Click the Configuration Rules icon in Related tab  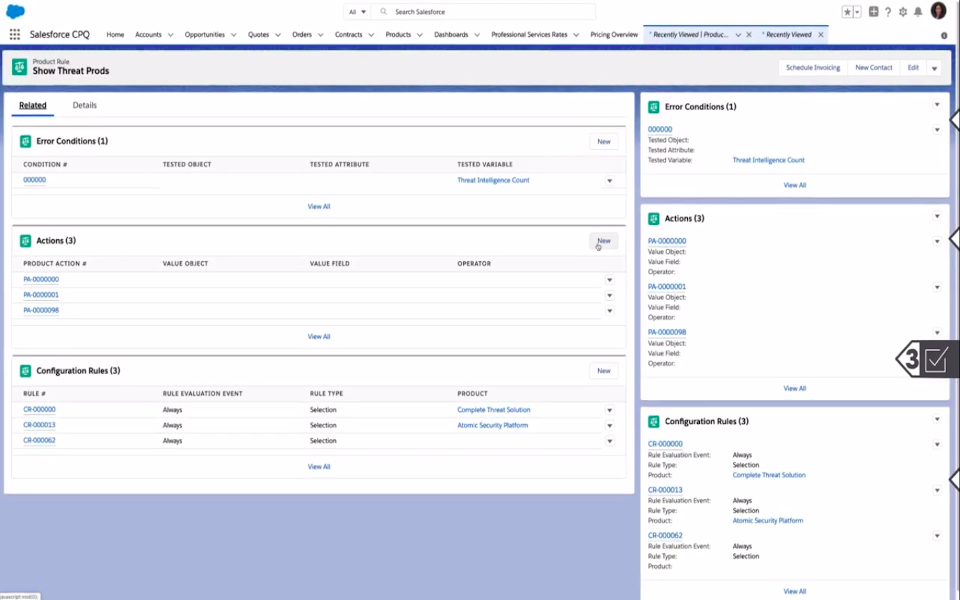coord(25,371)
